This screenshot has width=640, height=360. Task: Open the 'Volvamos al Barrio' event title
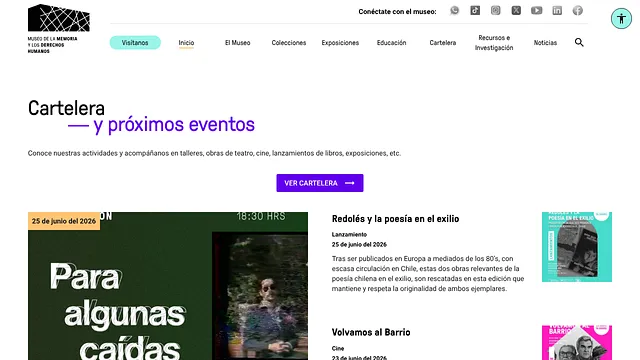(371, 332)
